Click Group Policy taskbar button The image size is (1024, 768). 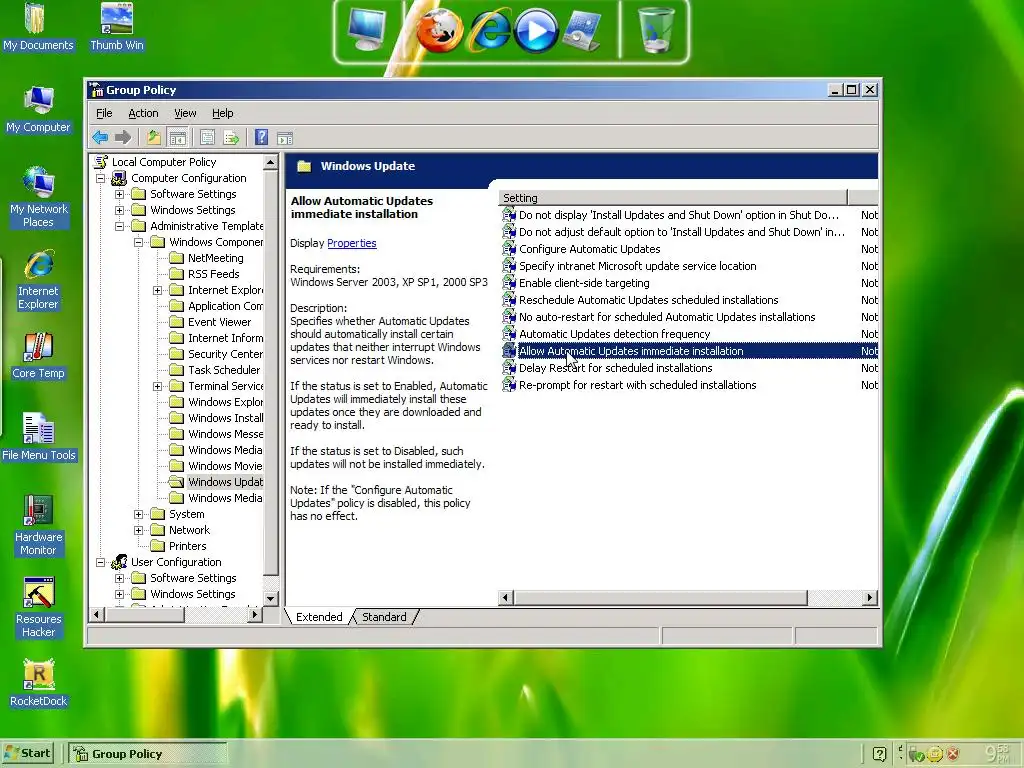[148, 754]
